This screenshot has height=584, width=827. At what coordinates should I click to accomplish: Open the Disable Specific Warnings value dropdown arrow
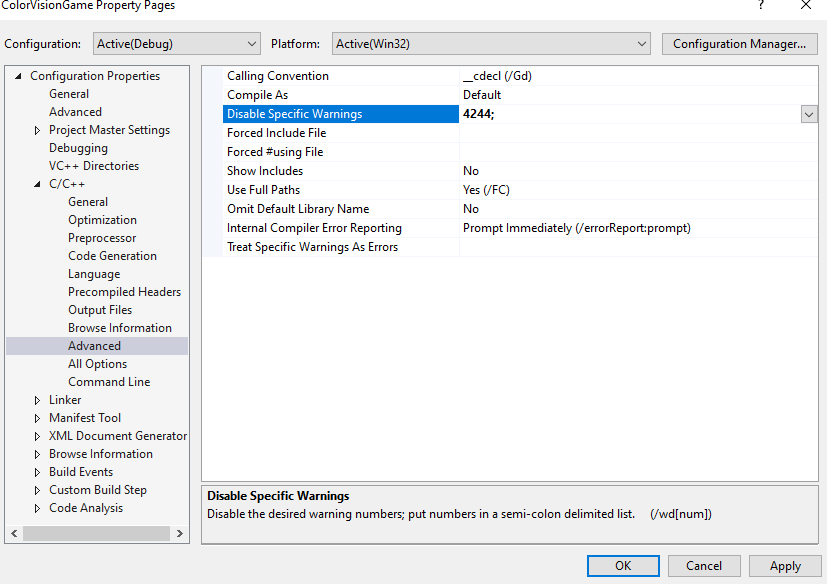808,115
